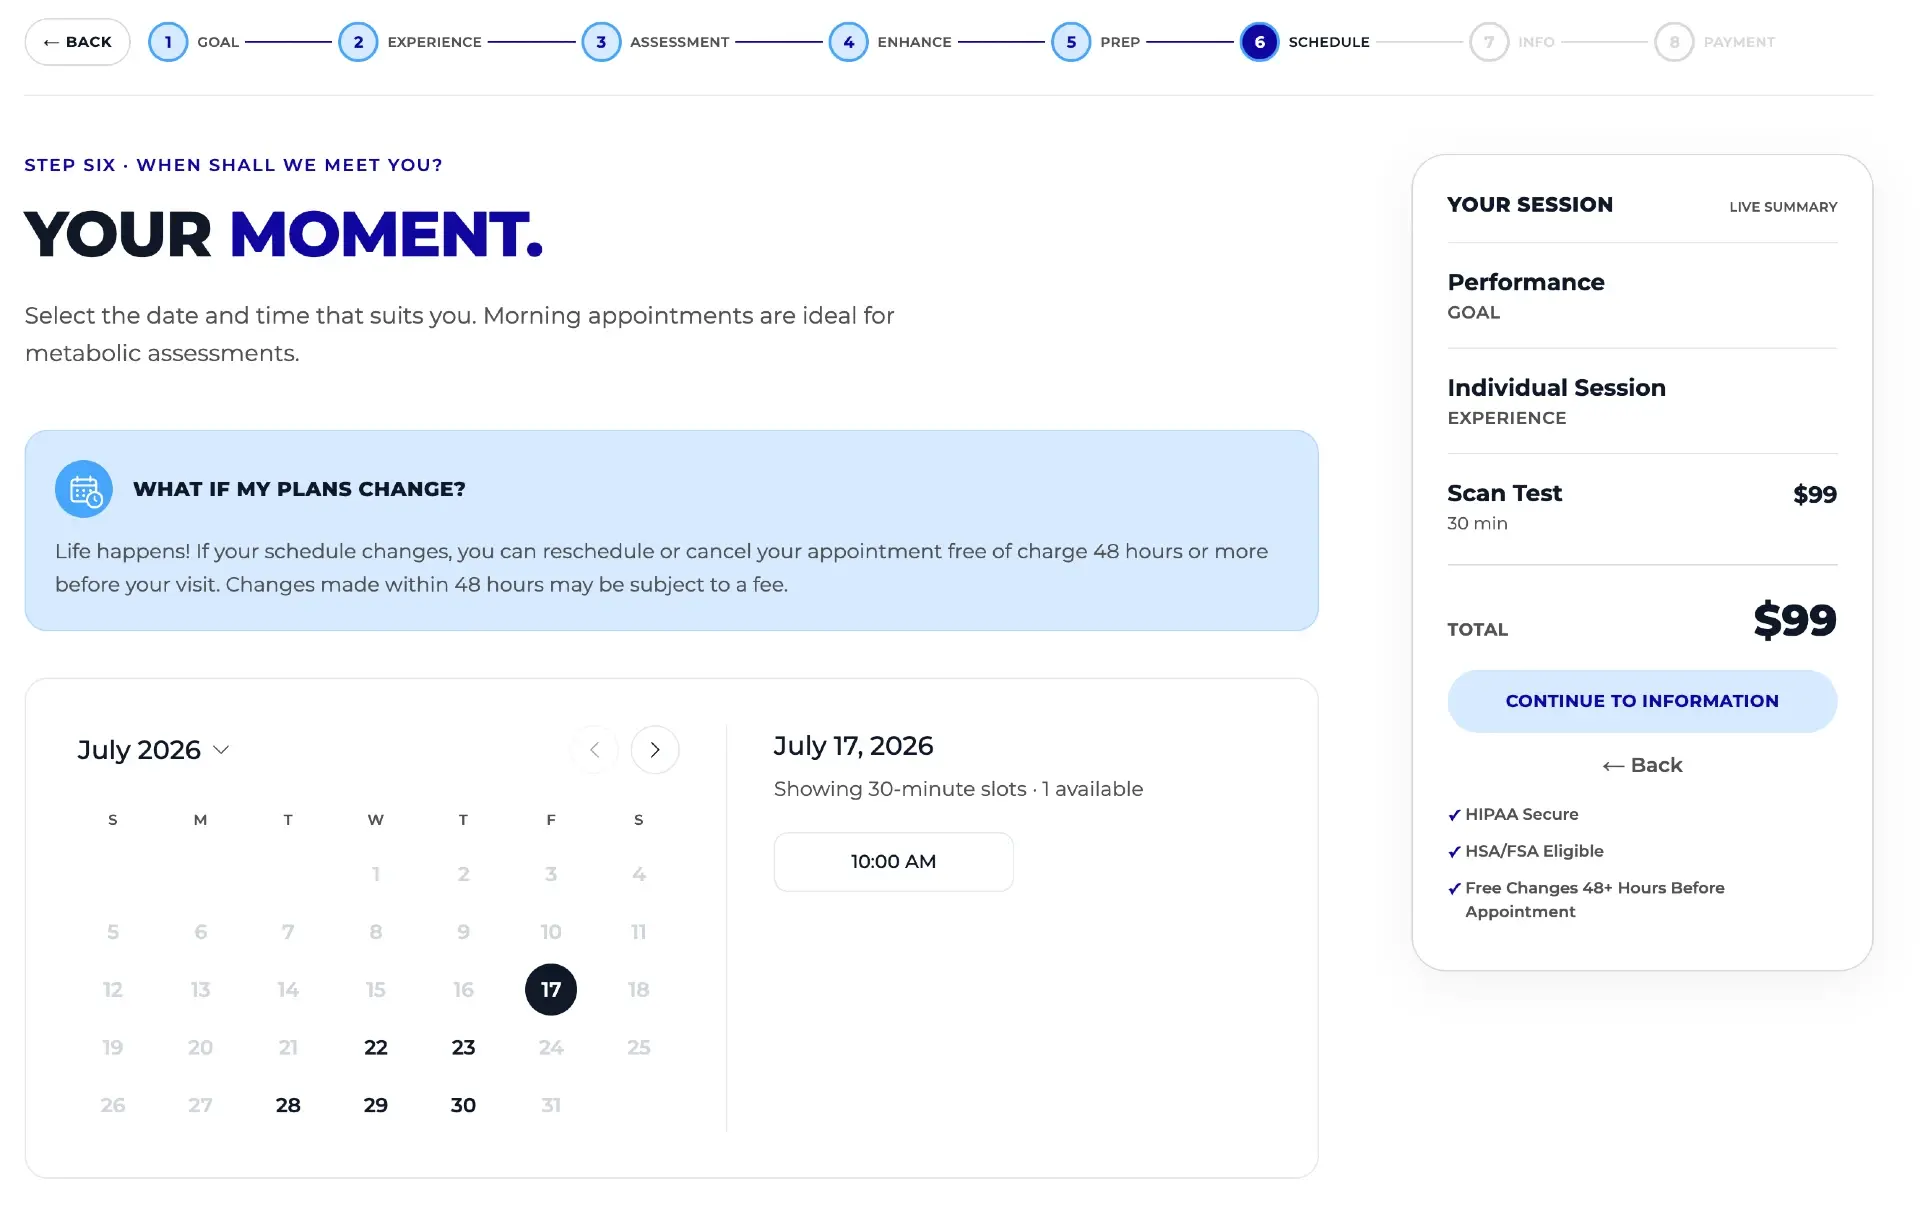The height and width of the screenshot is (1212, 1920).
Task: Select July 22 on the calendar
Action: (376, 1048)
